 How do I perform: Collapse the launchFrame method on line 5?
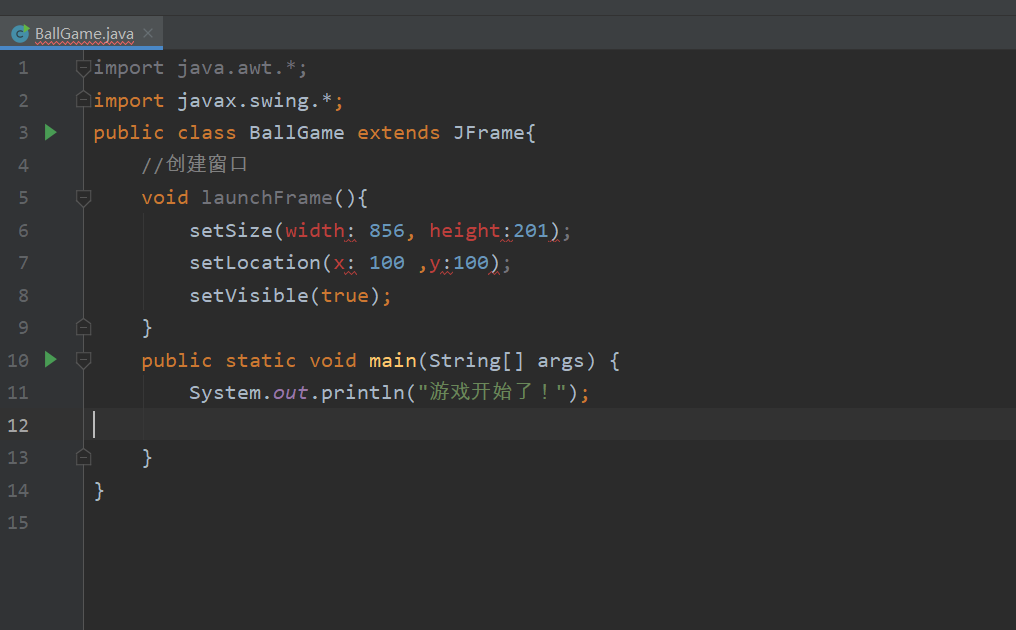click(x=83, y=198)
